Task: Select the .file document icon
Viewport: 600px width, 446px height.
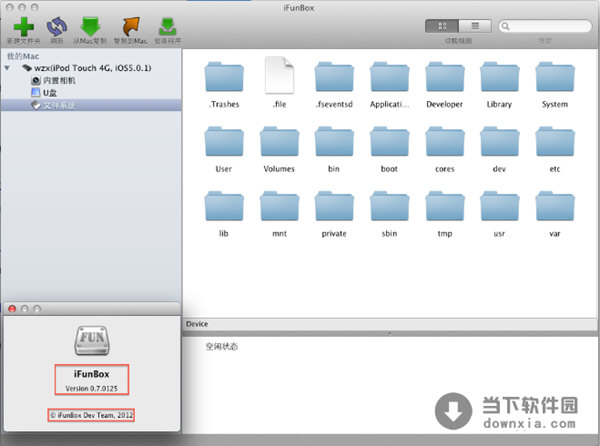Action: pyautogui.click(x=279, y=75)
